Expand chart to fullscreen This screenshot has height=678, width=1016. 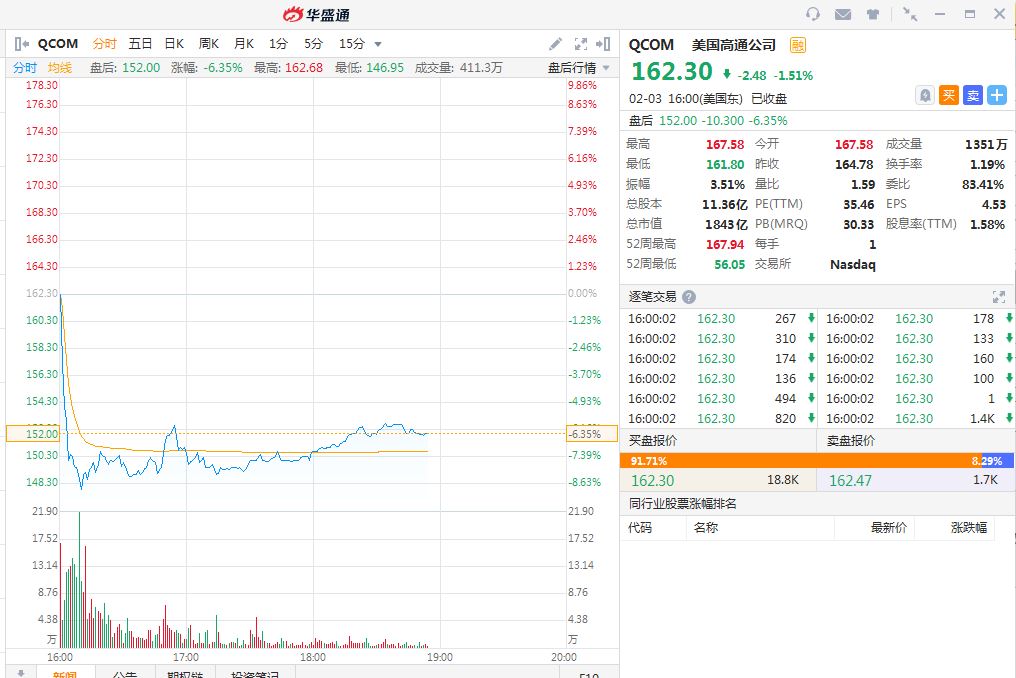pyautogui.click(x=581, y=43)
